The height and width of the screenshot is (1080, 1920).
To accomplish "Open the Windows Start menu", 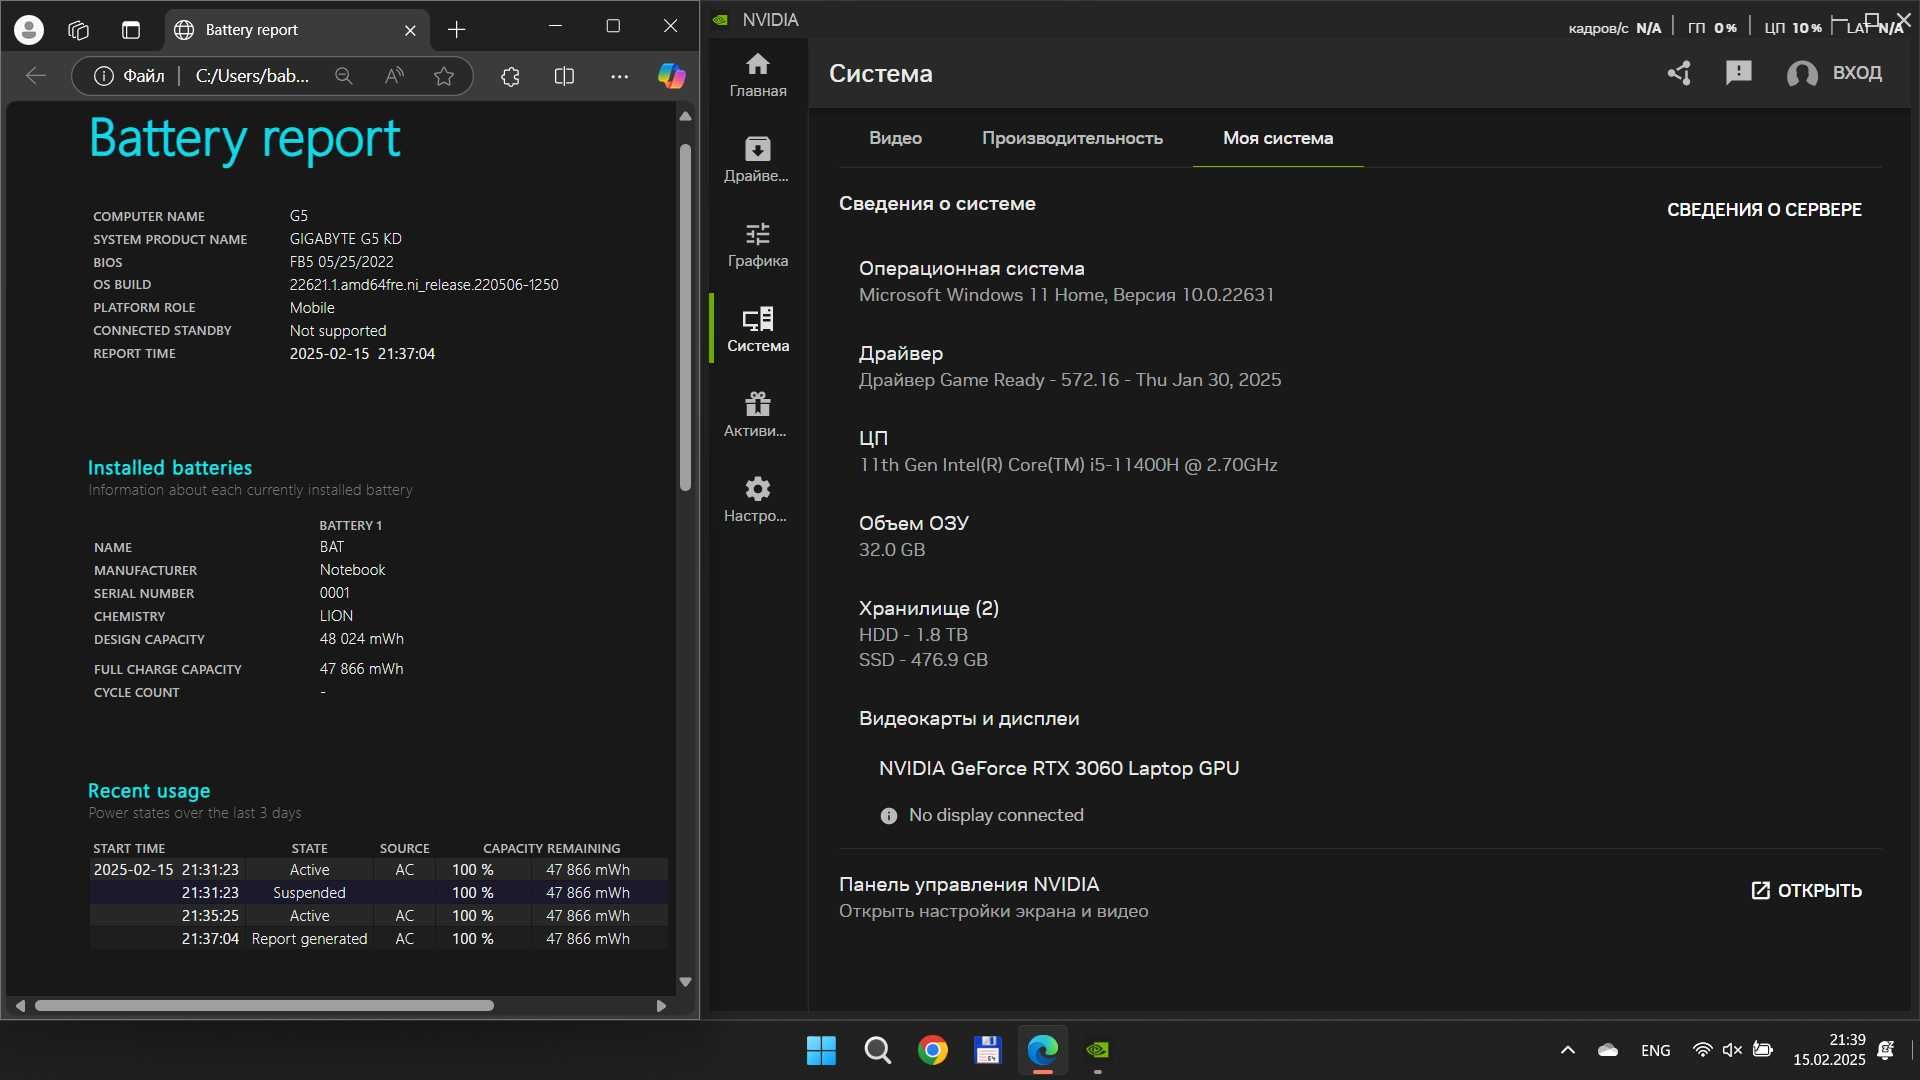I will click(821, 1050).
